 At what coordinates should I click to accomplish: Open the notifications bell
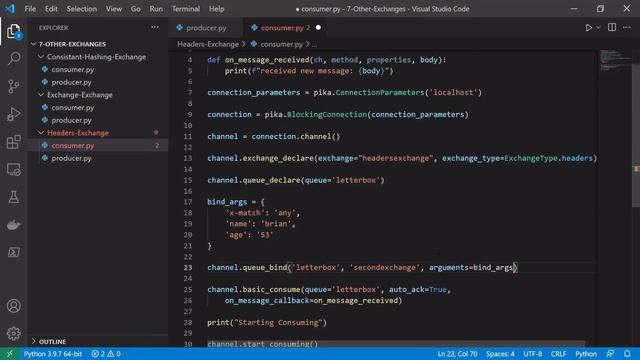627,354
